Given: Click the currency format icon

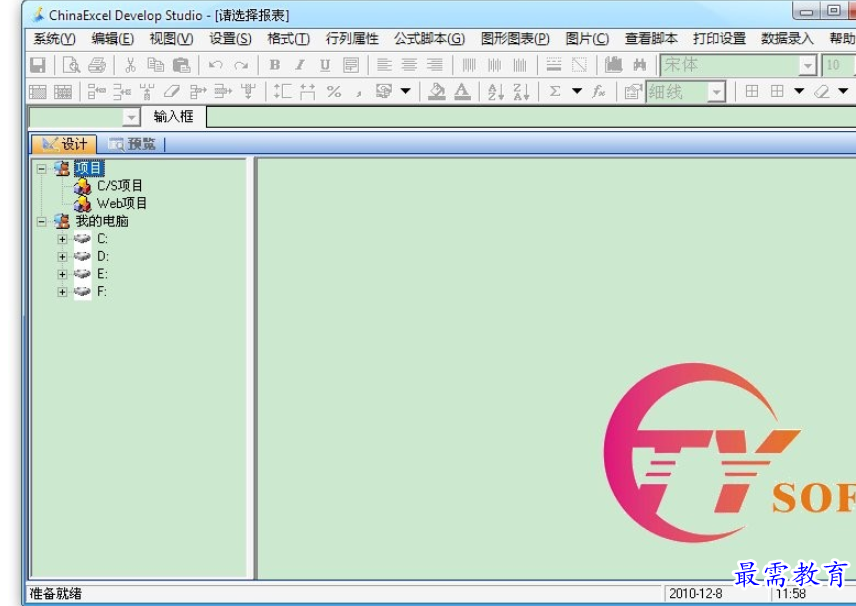Looking at the screenshot, I should [x=384, y=91].
